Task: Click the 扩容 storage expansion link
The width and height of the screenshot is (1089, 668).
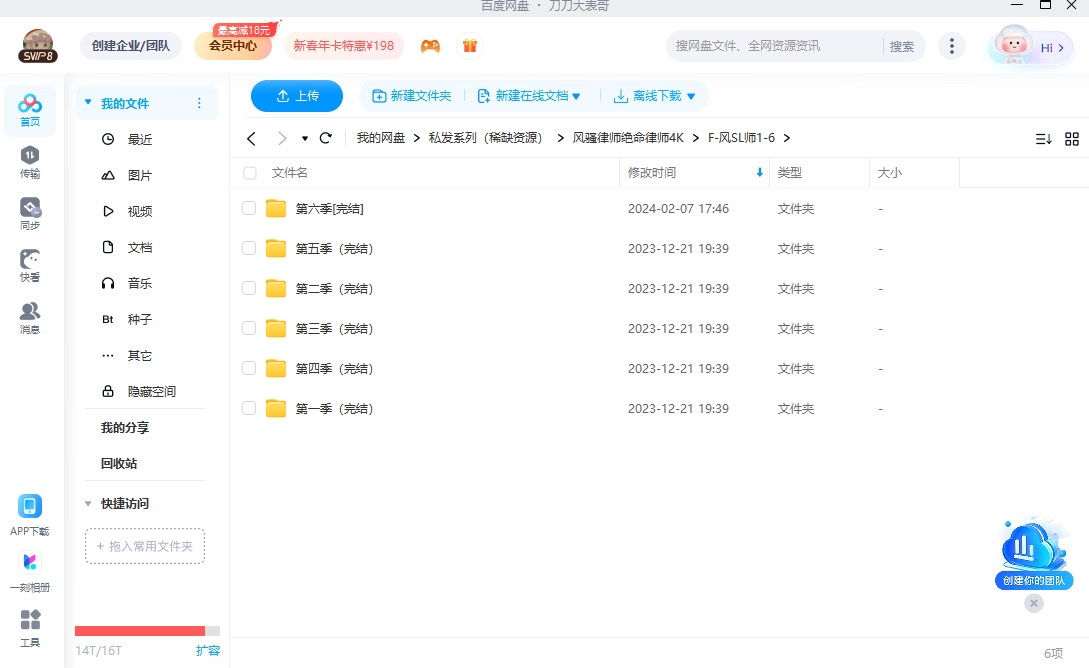Action: (x=208, y=650)
